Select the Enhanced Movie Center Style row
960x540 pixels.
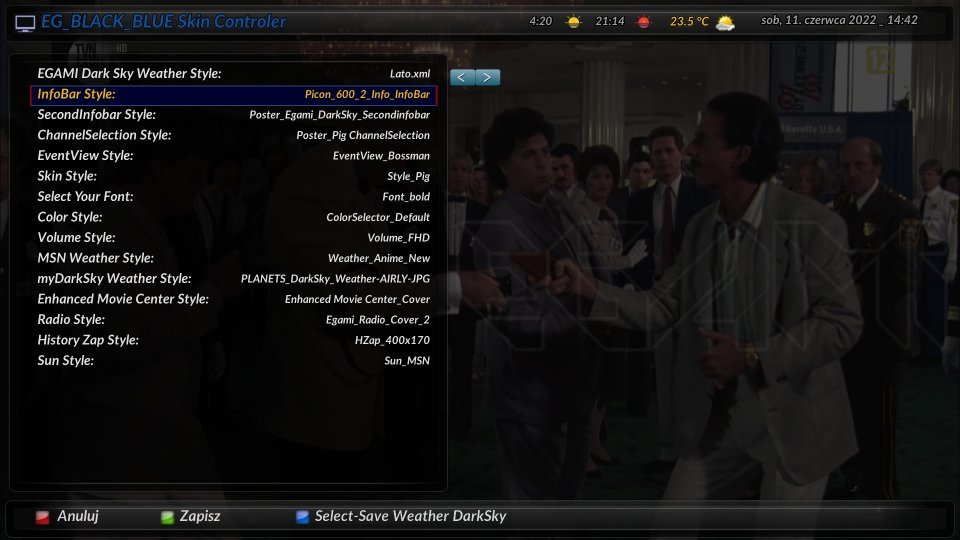coord(233,299)
